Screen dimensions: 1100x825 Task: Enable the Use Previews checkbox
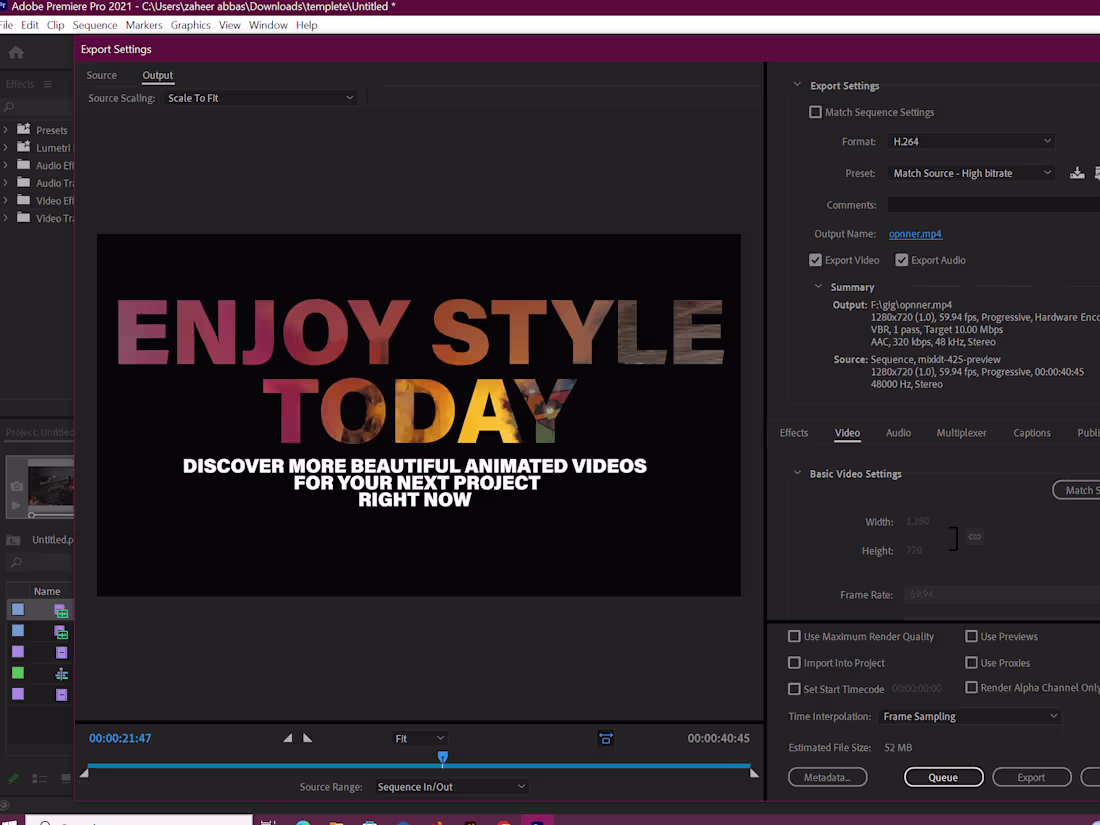(x=972, y=636)
